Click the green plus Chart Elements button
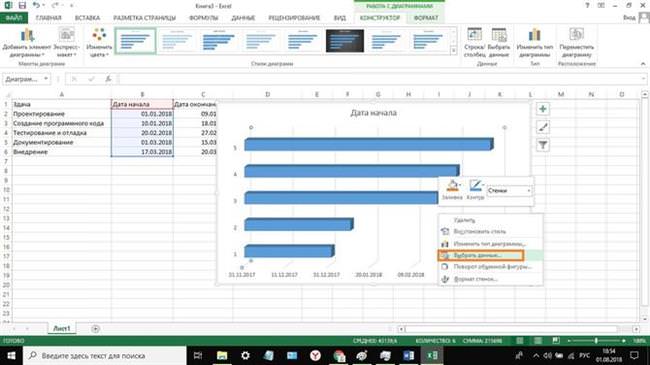This screenshot has width=650, height=365. 543,109
